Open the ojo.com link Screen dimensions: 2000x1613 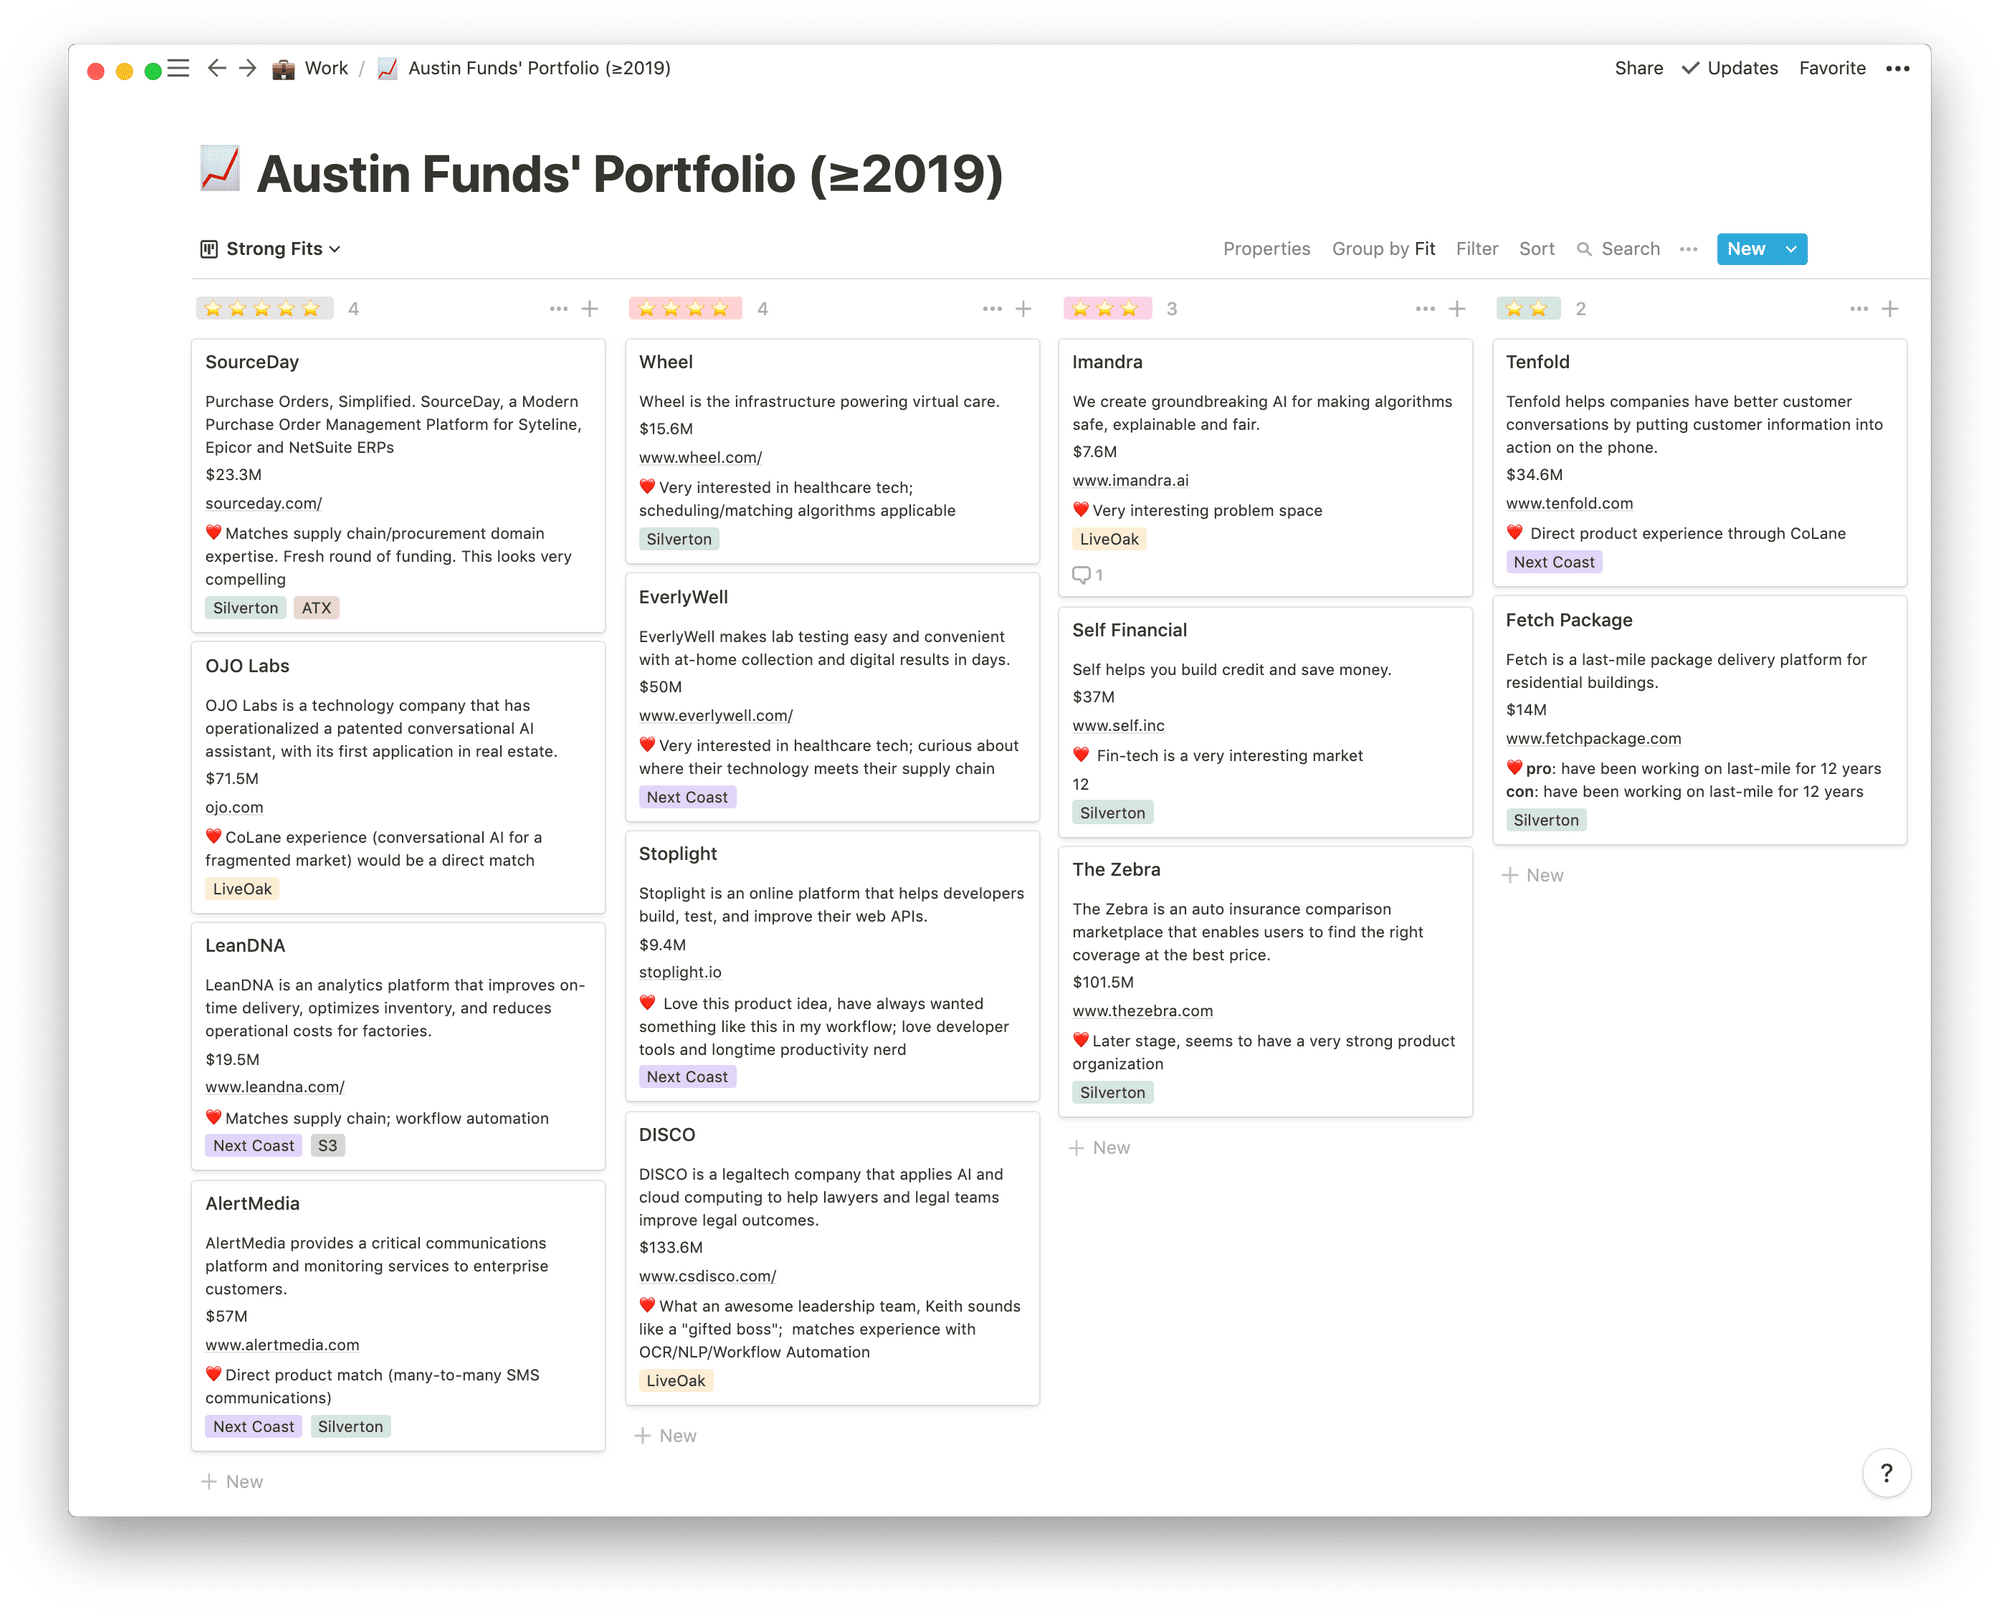pyautogui.click(x=234, y=807)
